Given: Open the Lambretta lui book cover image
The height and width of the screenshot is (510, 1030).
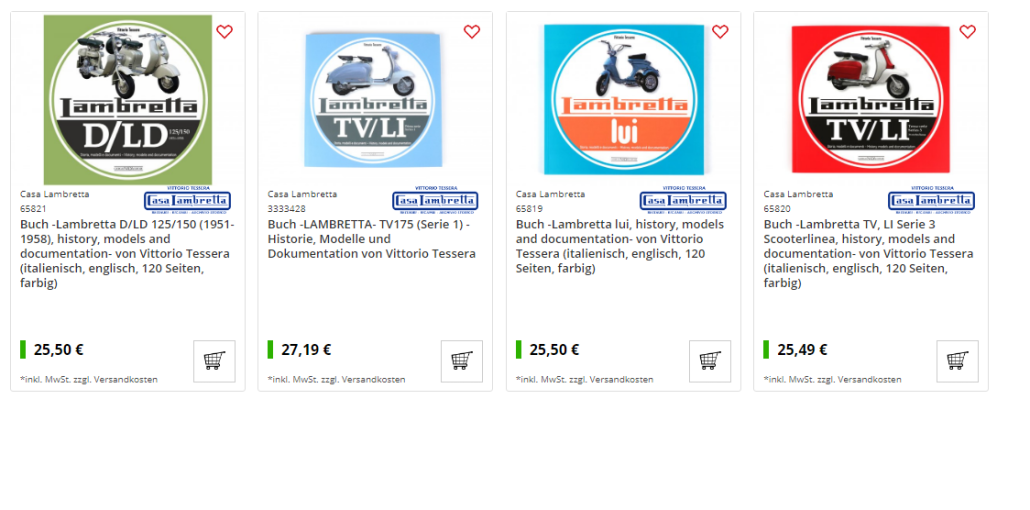Looking at the screenshot, I should tap(624, 99).
